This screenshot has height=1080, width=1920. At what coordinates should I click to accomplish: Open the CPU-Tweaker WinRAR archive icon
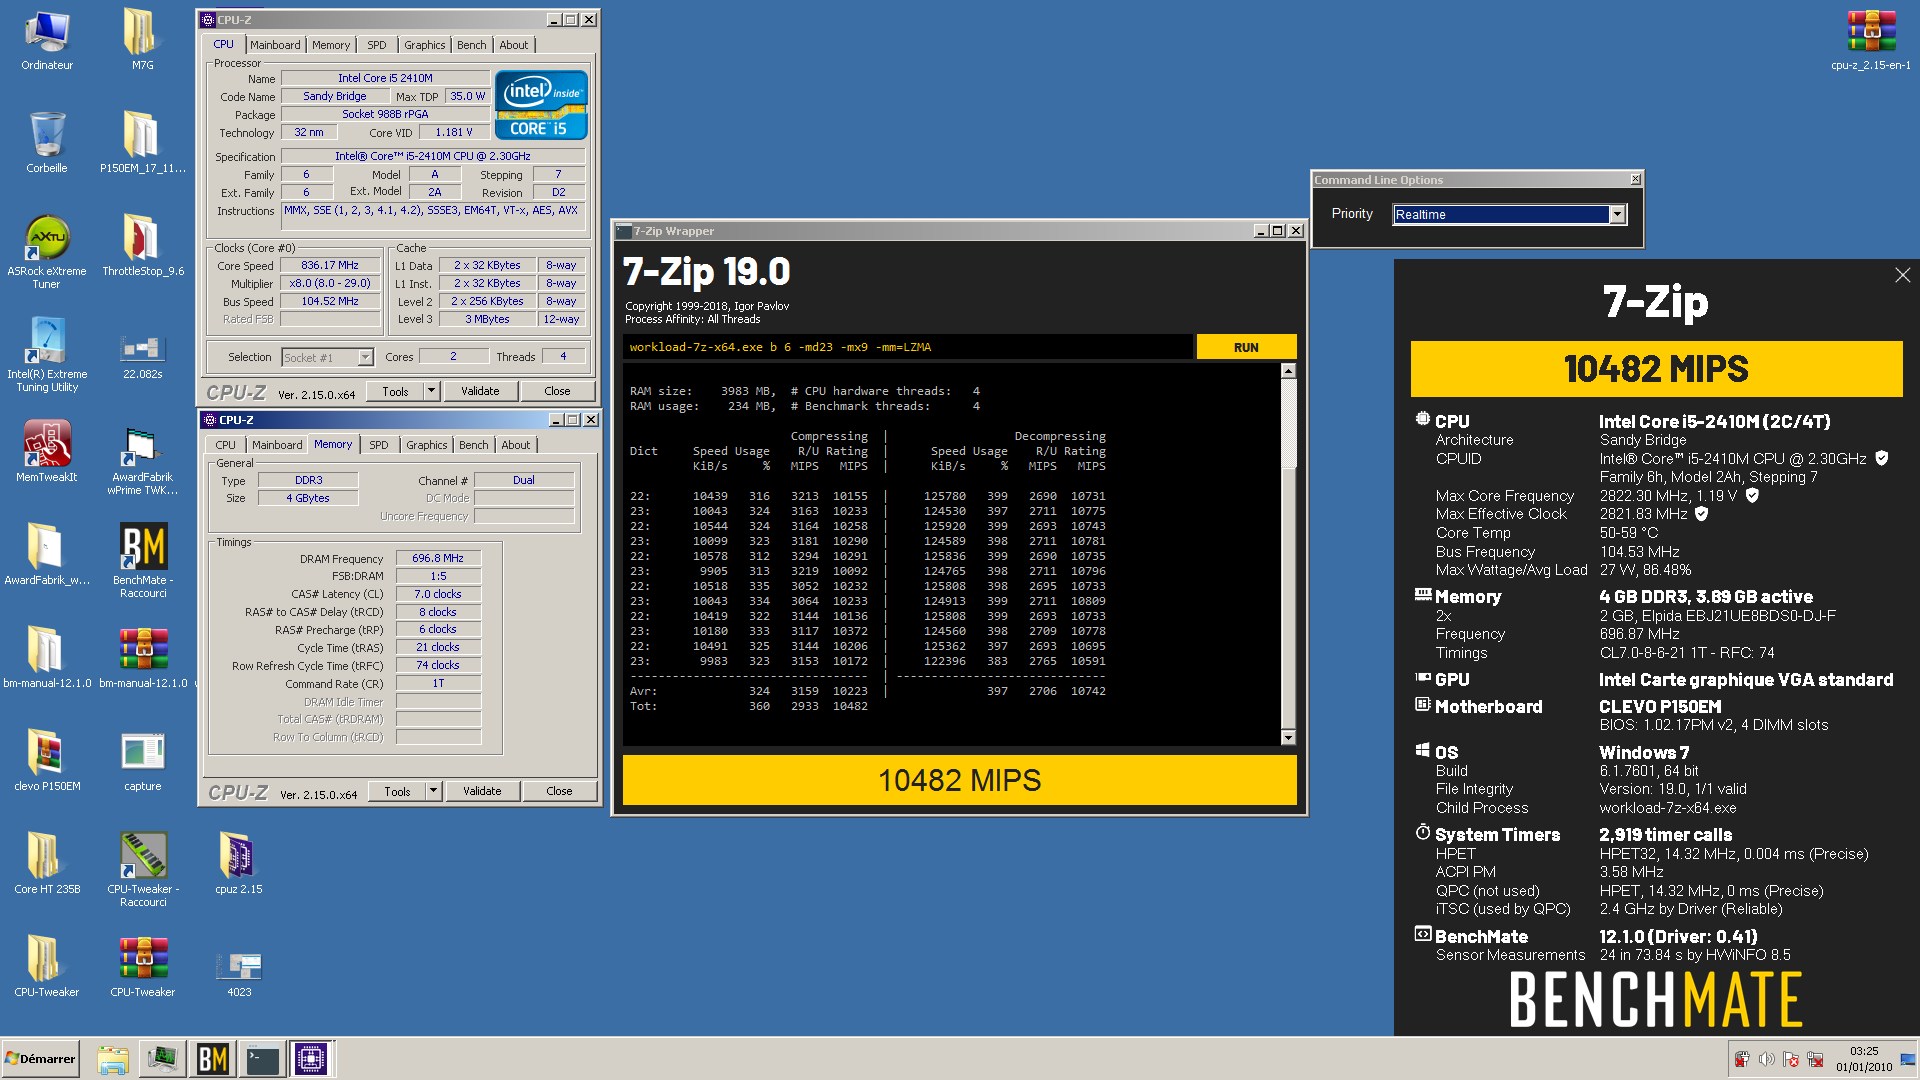click(x=143, y=967)
